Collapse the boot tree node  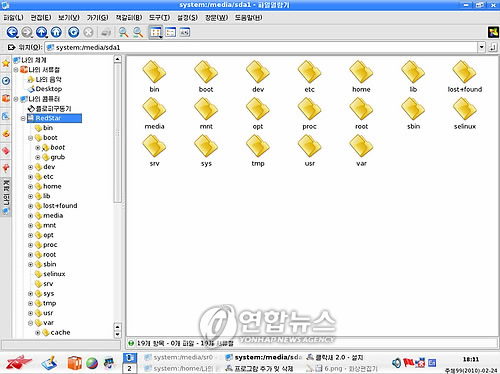pos(30,138)
